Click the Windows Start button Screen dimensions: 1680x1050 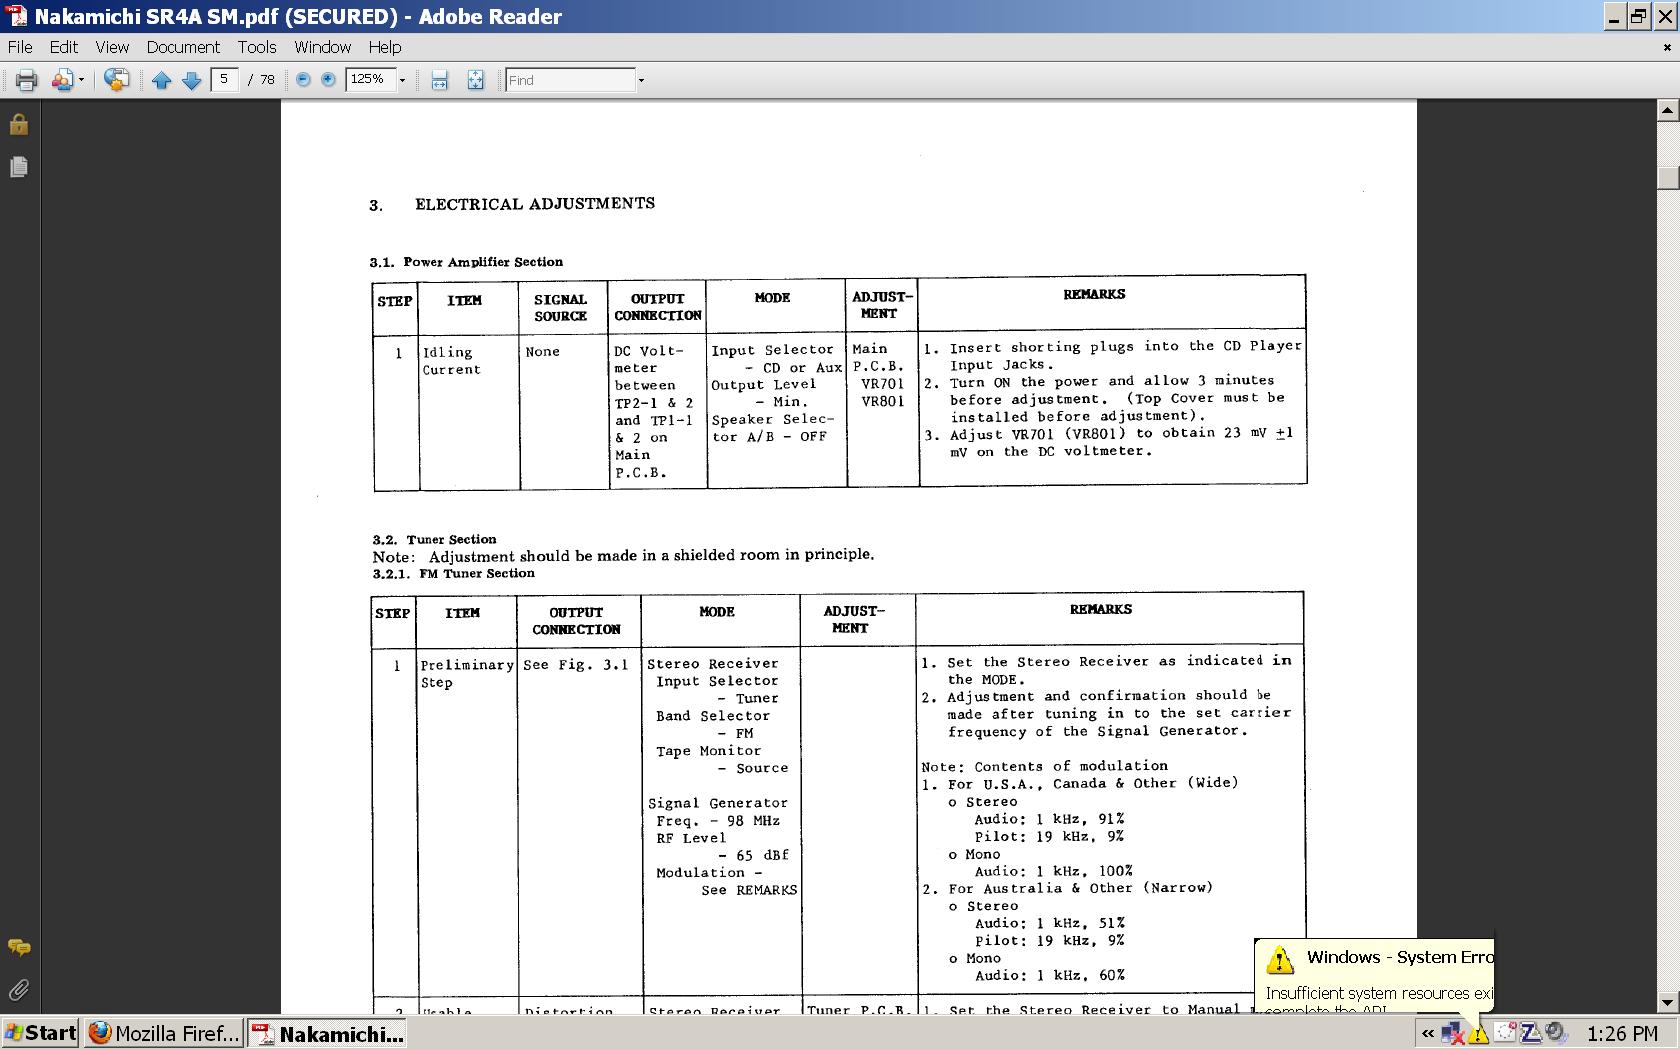(40, 1033)
